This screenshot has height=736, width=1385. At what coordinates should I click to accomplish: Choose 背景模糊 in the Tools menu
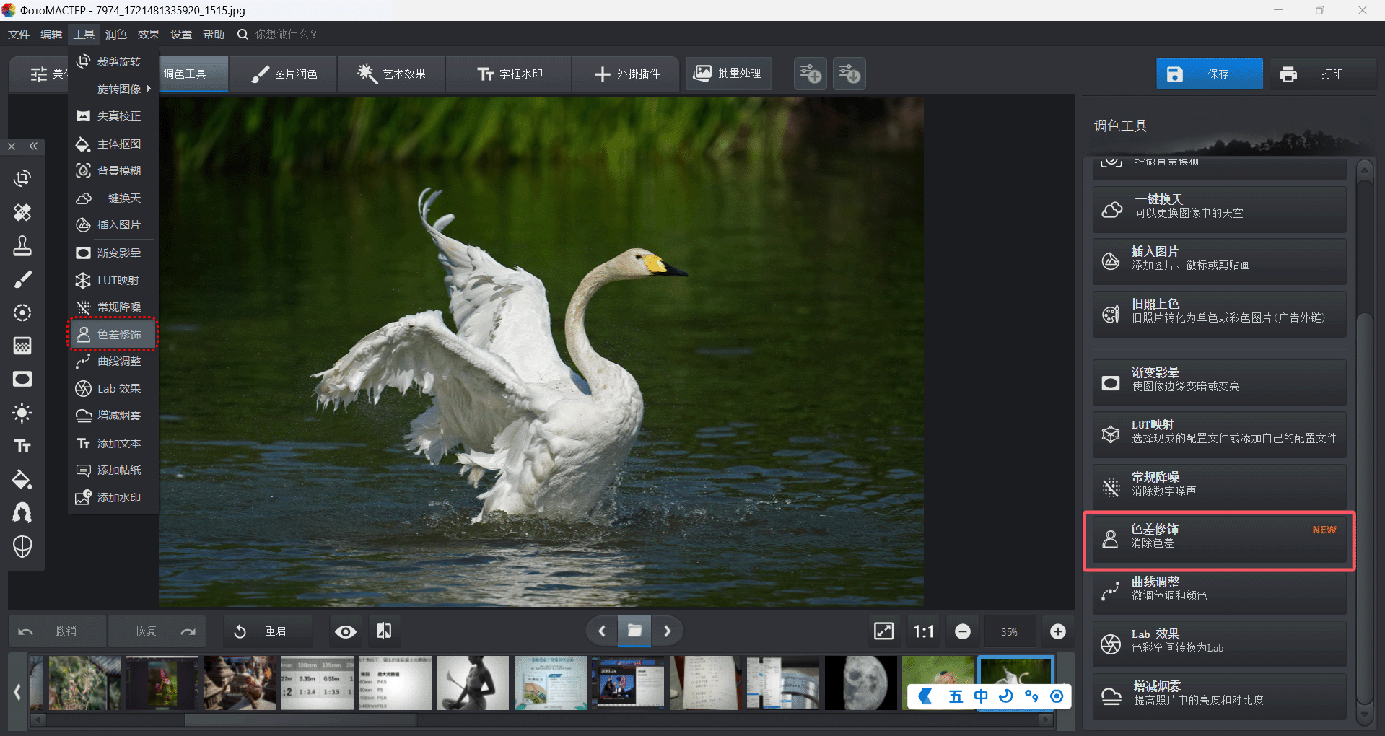coord(113,171)
